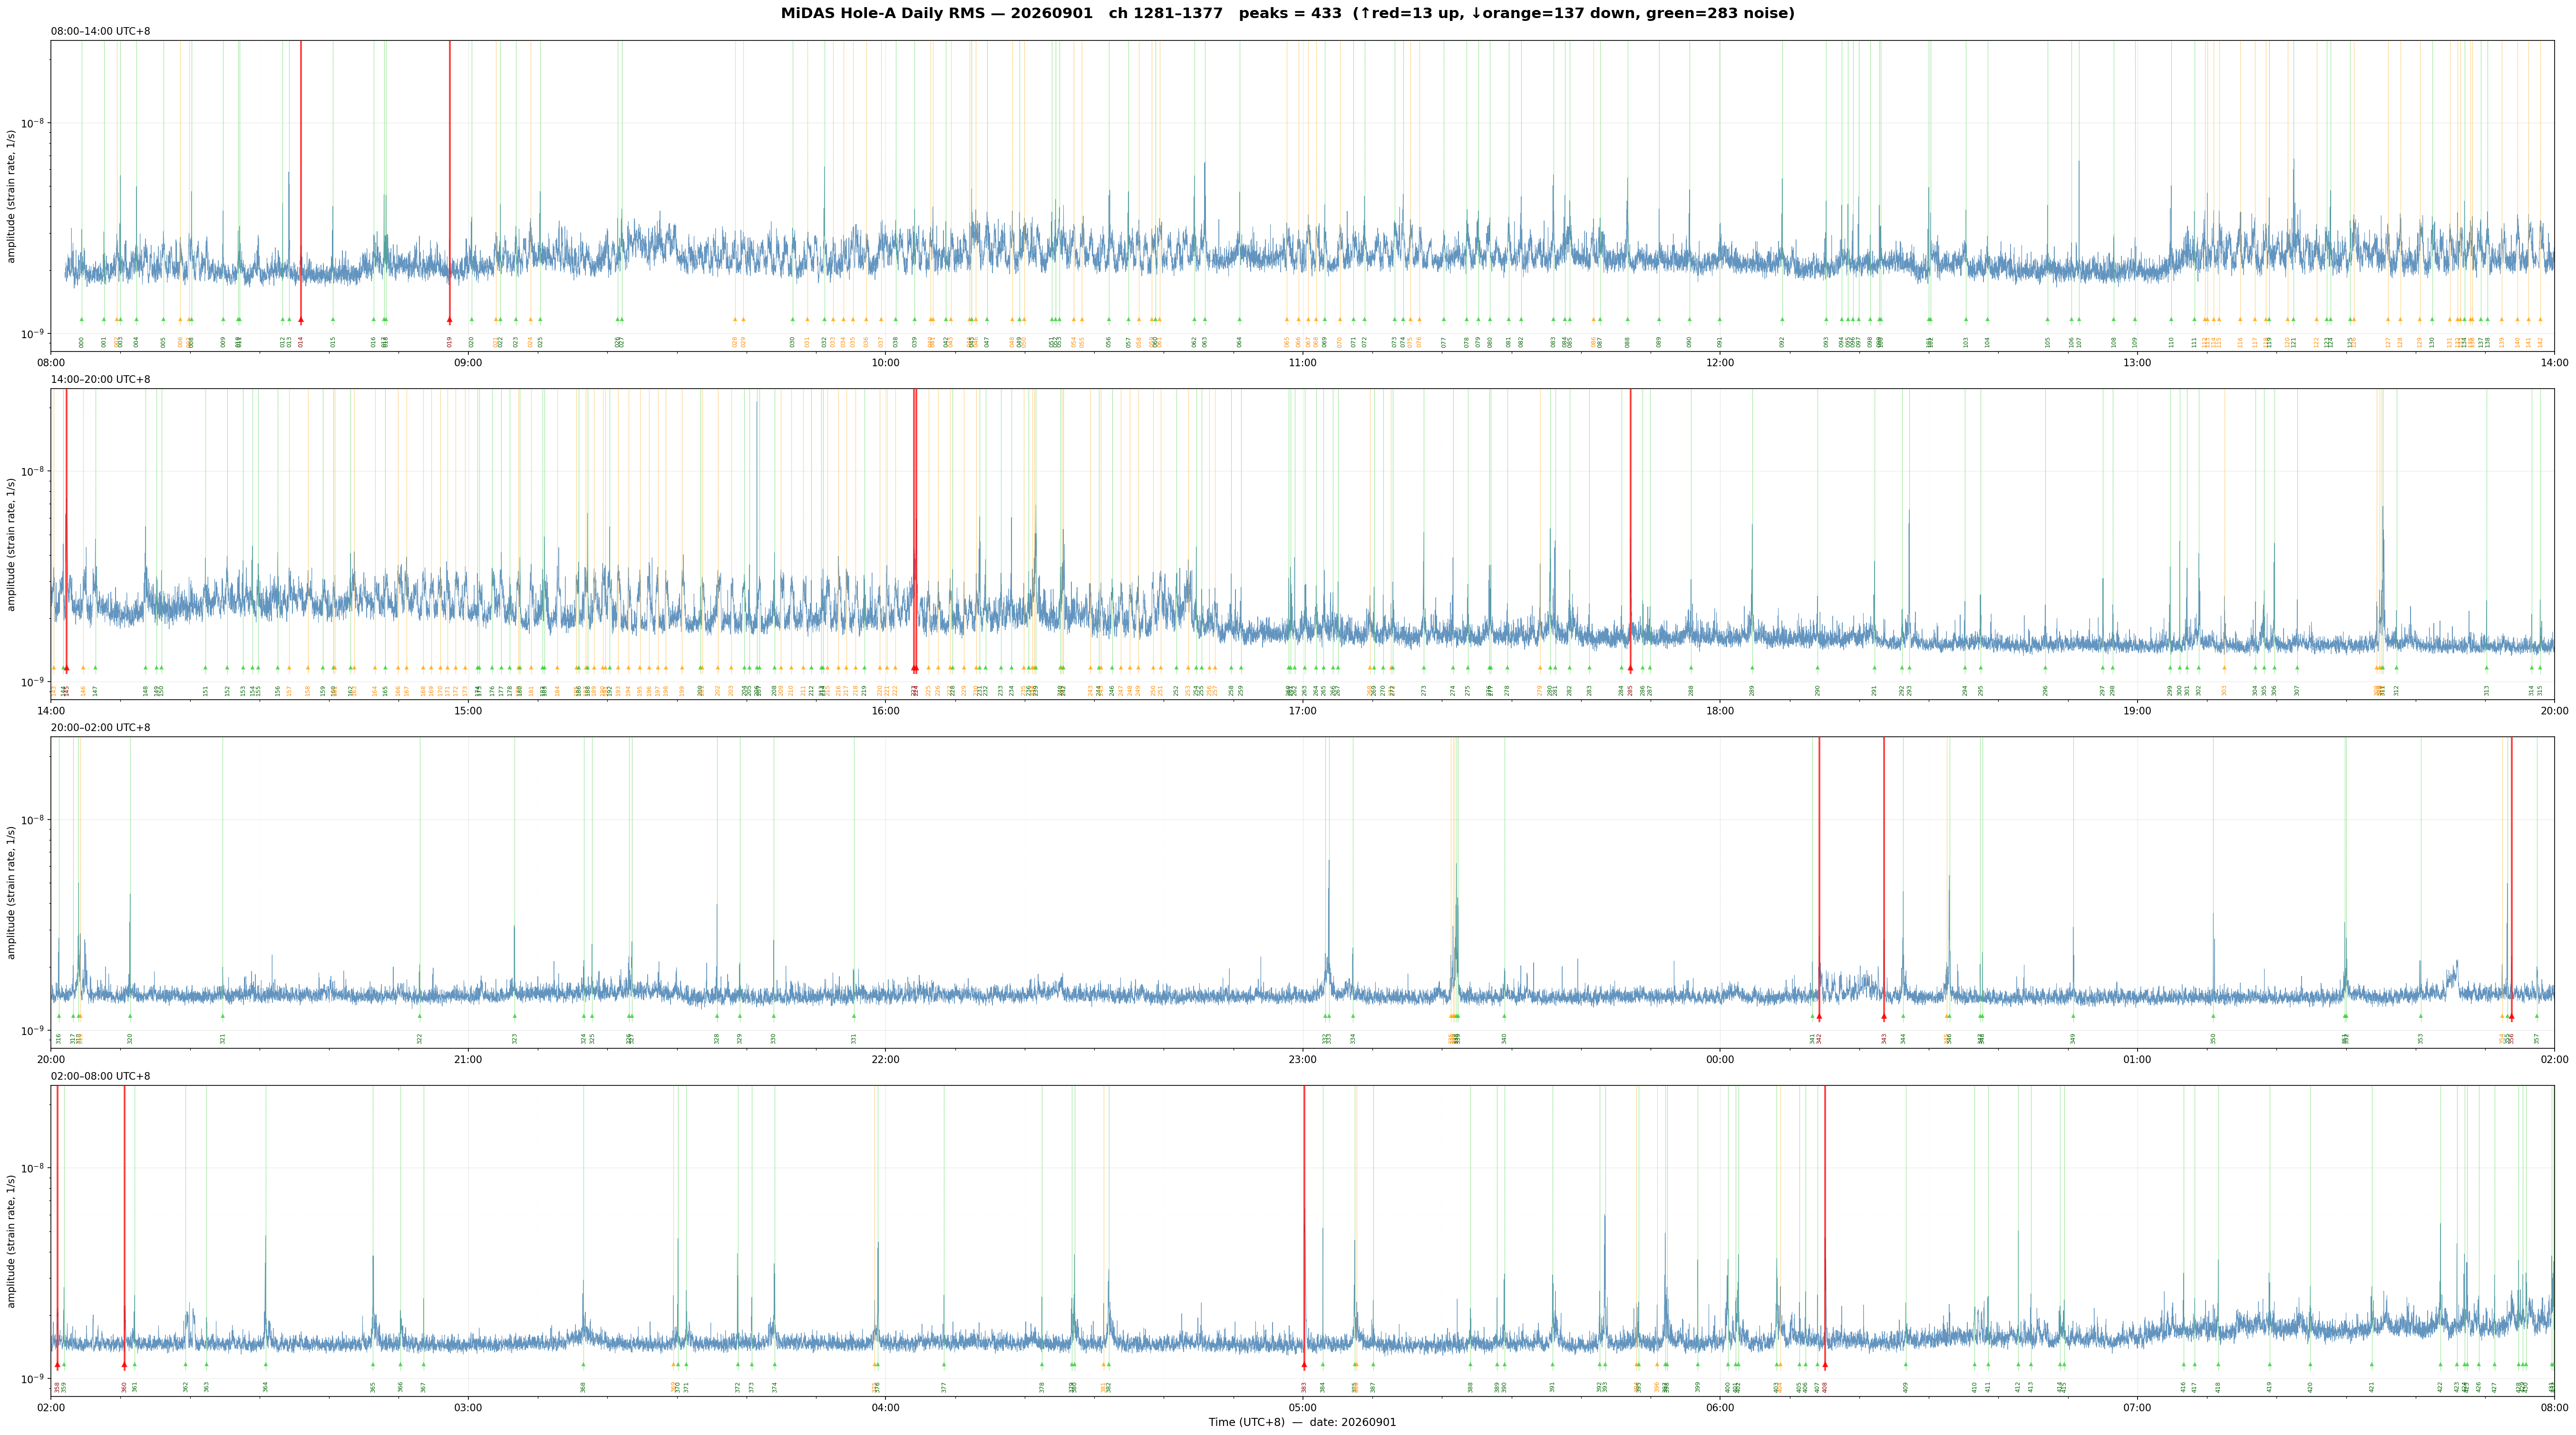
Task: Click the red peak marker labeled 014
Action: point(301,320)
